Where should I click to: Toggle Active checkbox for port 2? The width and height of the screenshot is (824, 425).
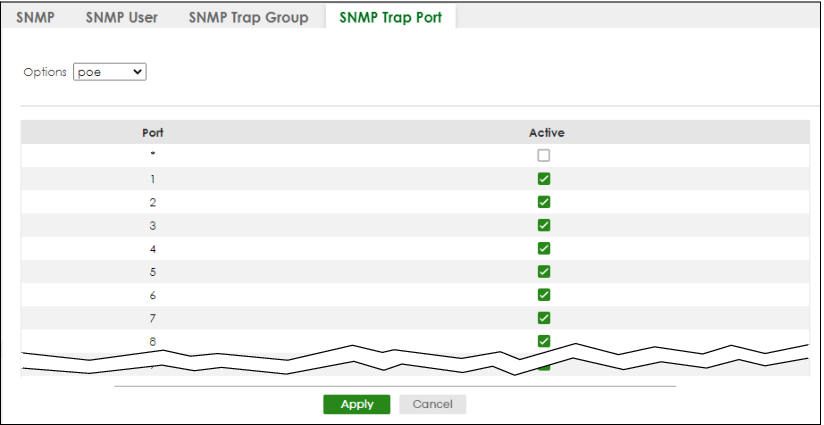(x=544, y=202)
